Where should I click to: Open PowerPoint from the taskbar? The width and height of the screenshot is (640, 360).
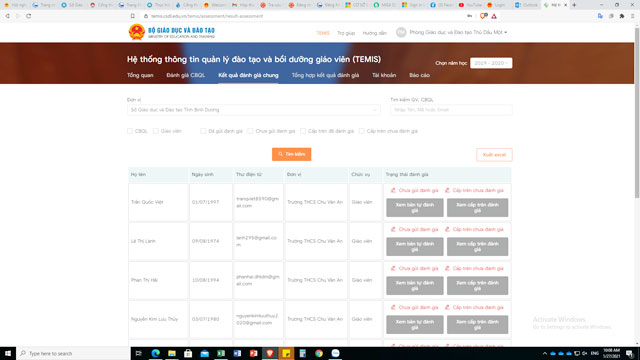coord(253,353)
